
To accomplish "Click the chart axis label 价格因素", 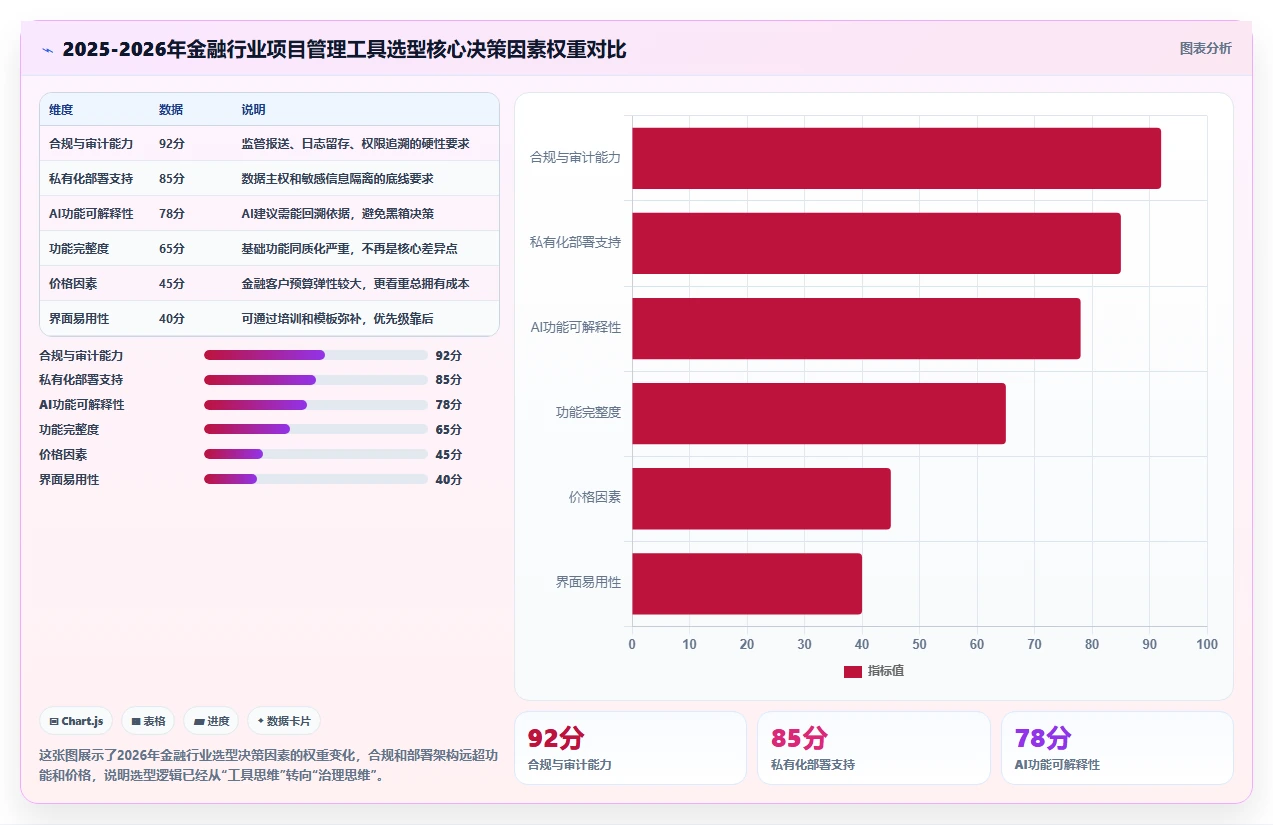I will pyautogui.click(x=595, y=497).
